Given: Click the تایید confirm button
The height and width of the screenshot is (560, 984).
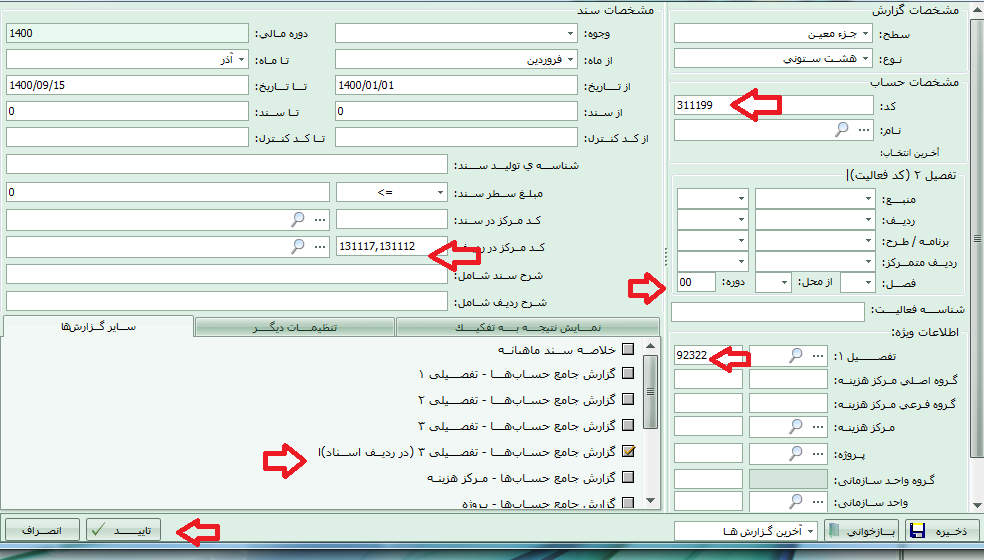Looking at the screenshot, I should (x=123, y=530).
